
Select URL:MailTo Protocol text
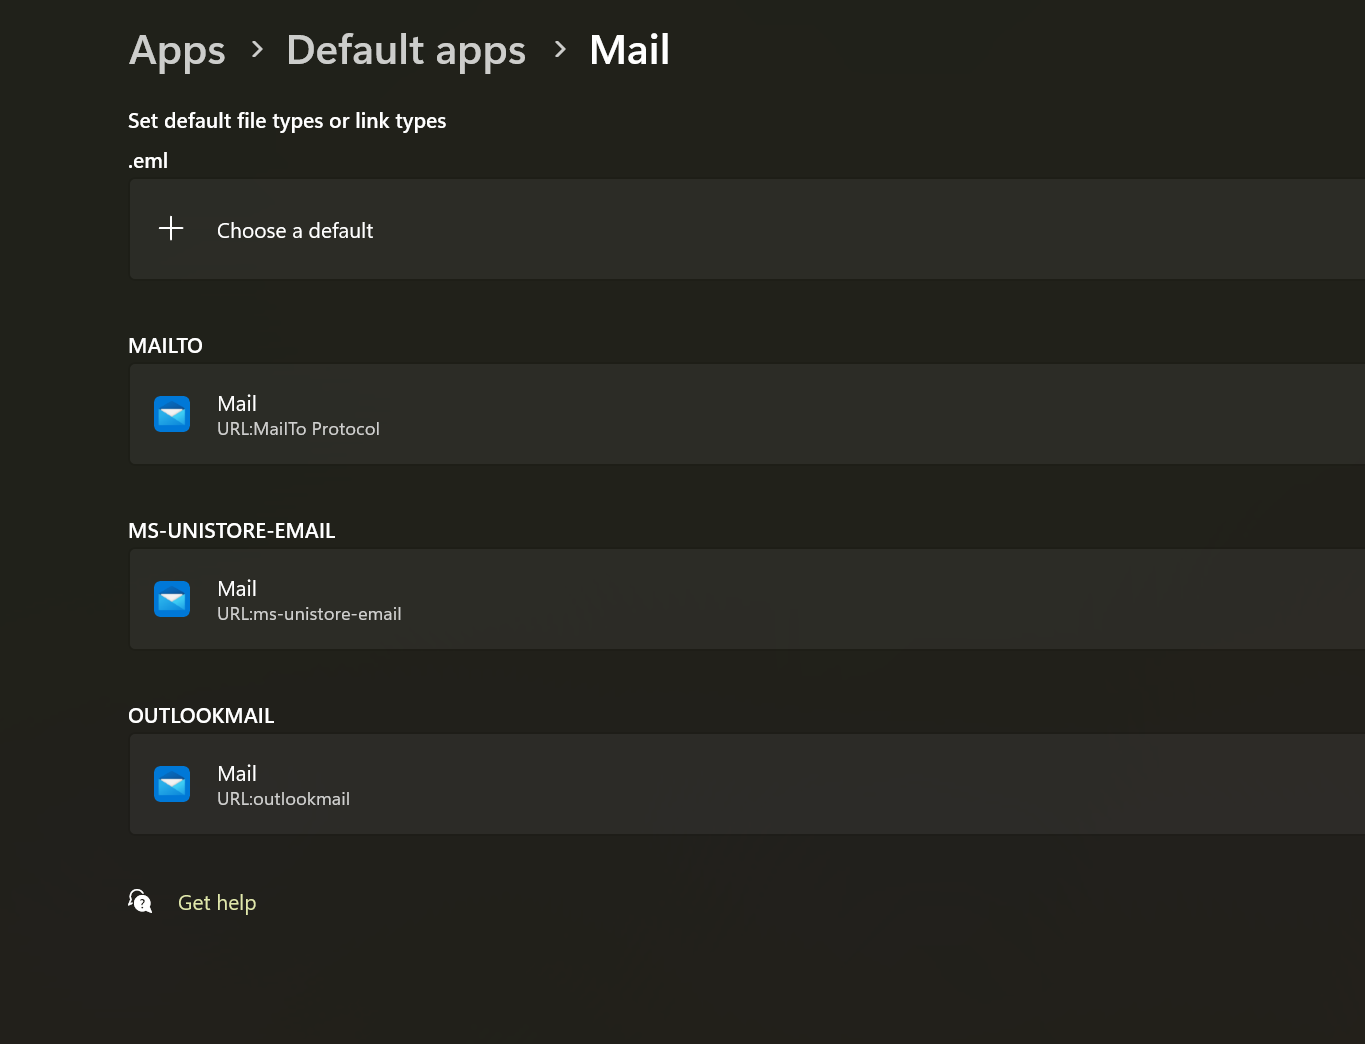pyautogui.click(x=298, y=429)
